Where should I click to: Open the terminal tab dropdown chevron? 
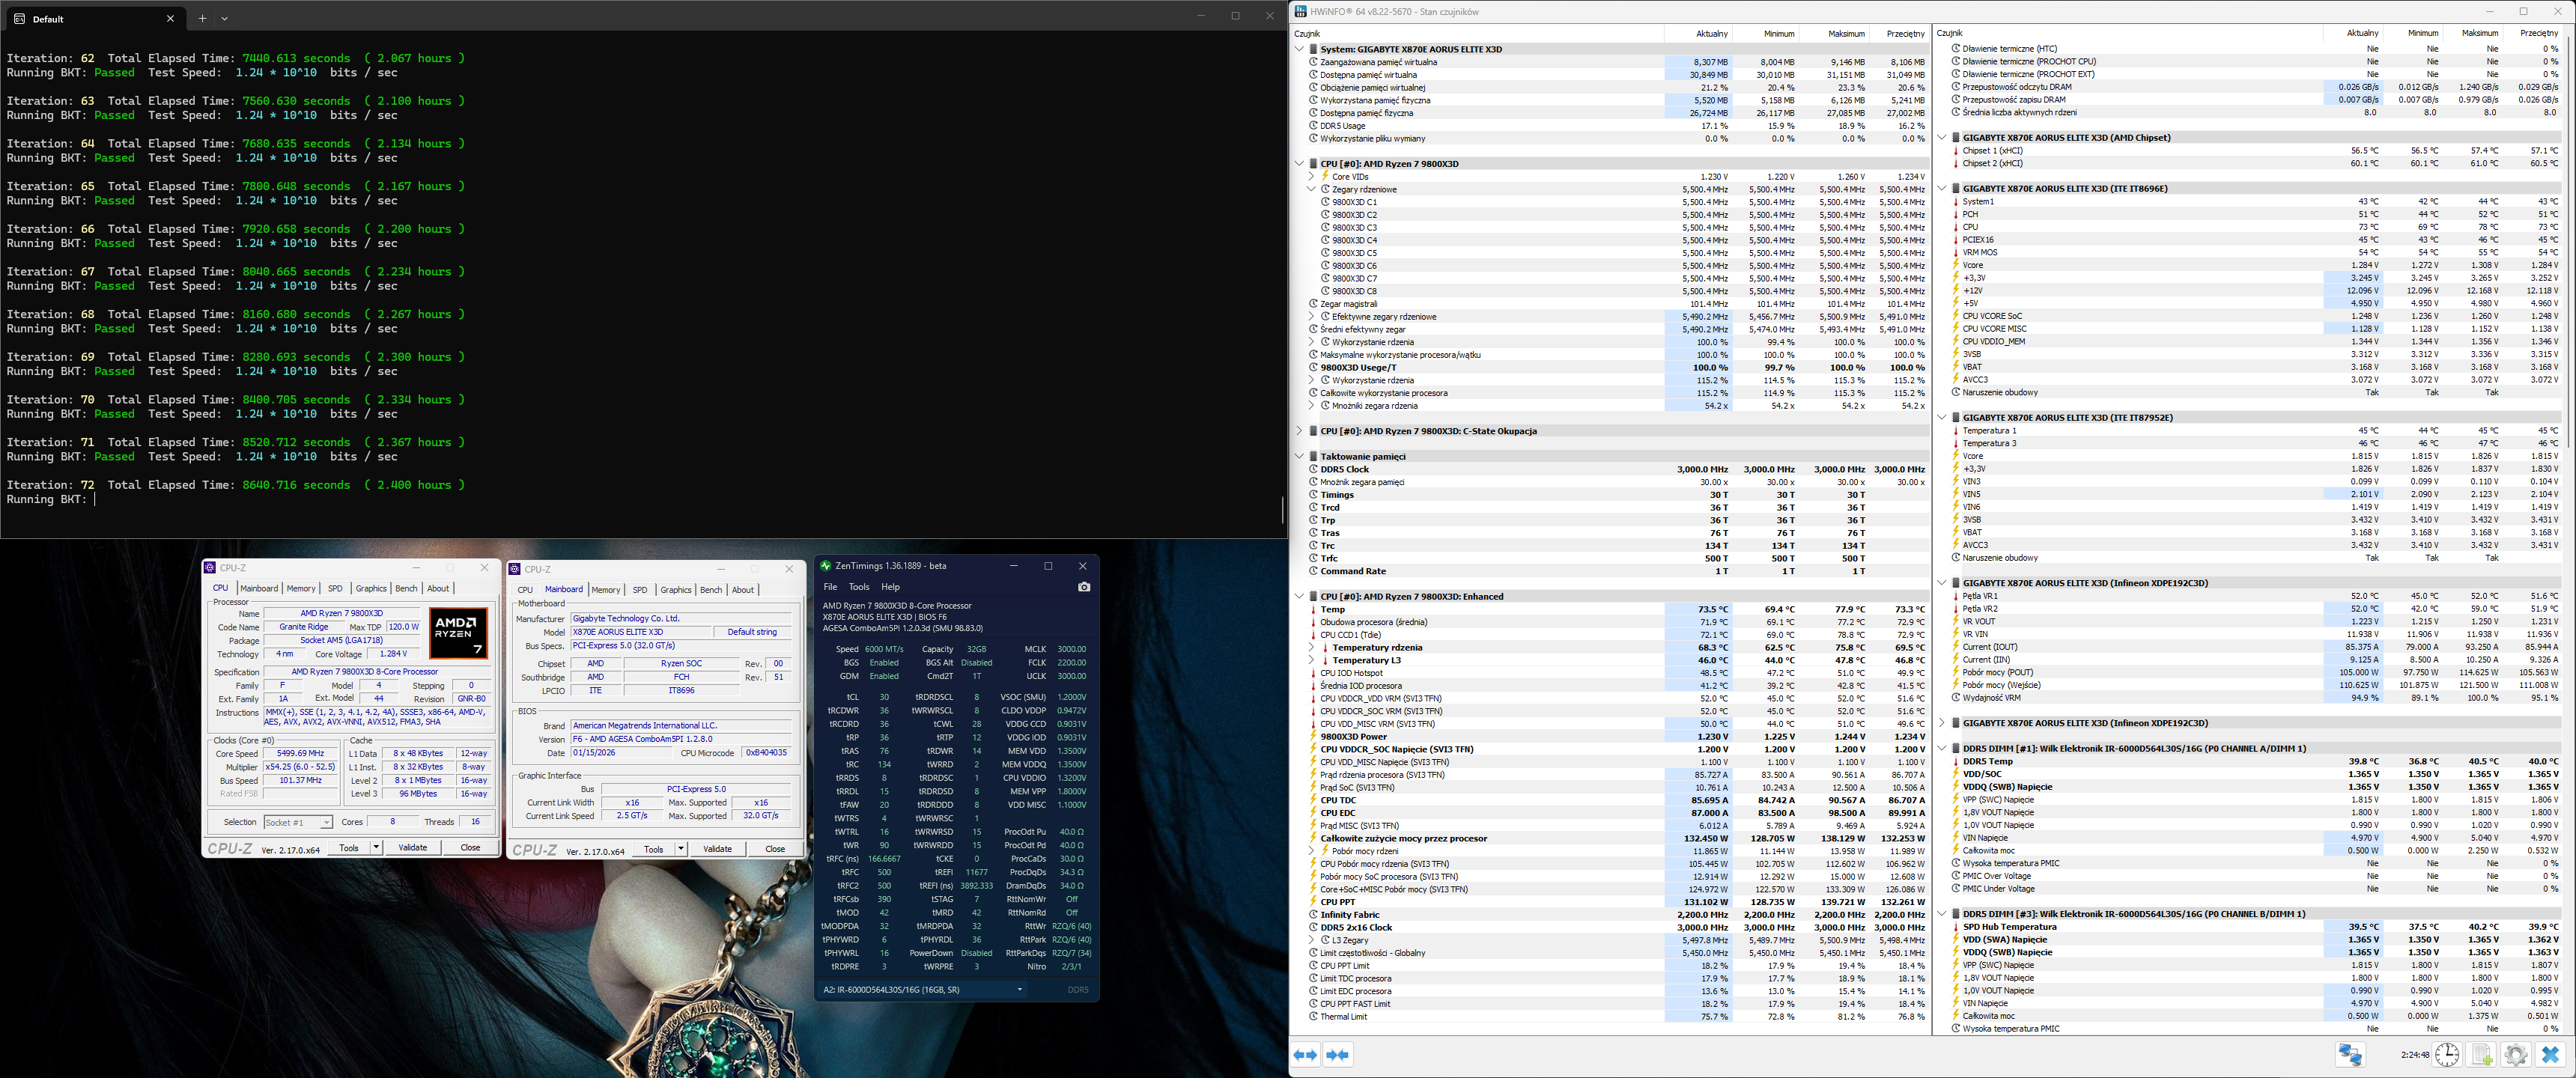[x=225, y=18]
